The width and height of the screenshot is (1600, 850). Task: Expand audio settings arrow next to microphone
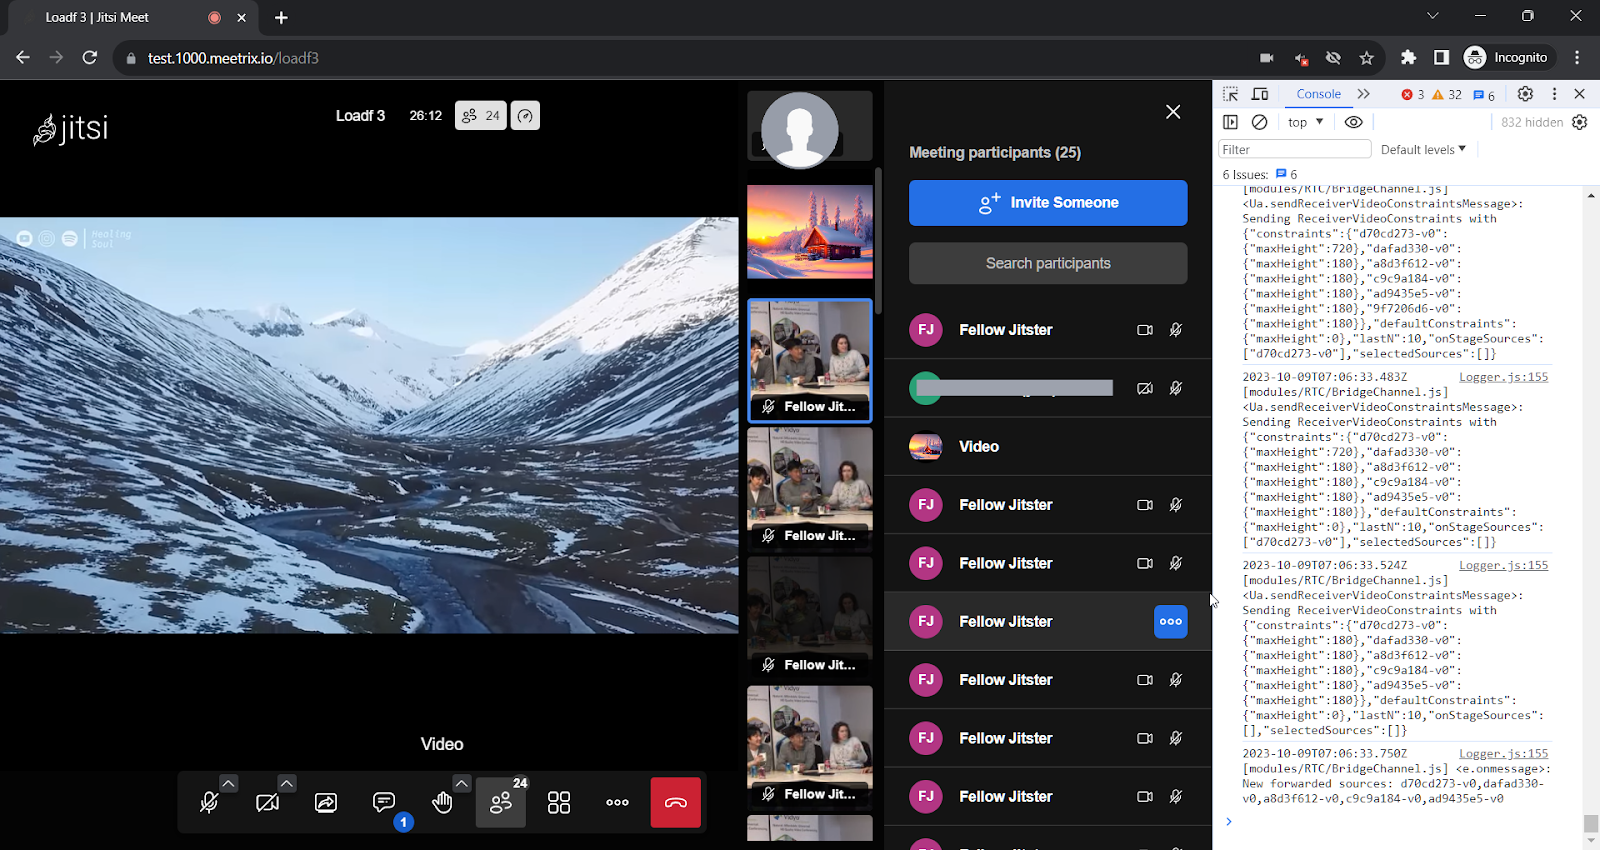point(229,783)
